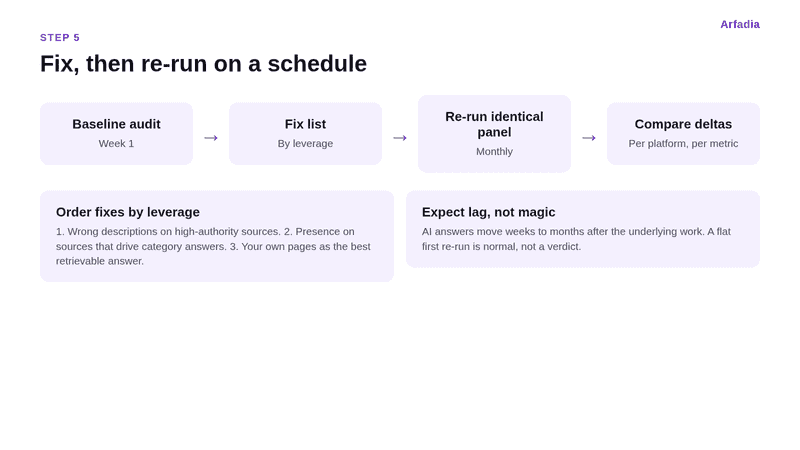Click the 'By leverage' subtitle text
The image size is (800, 450).
click(x=305, y=144)
